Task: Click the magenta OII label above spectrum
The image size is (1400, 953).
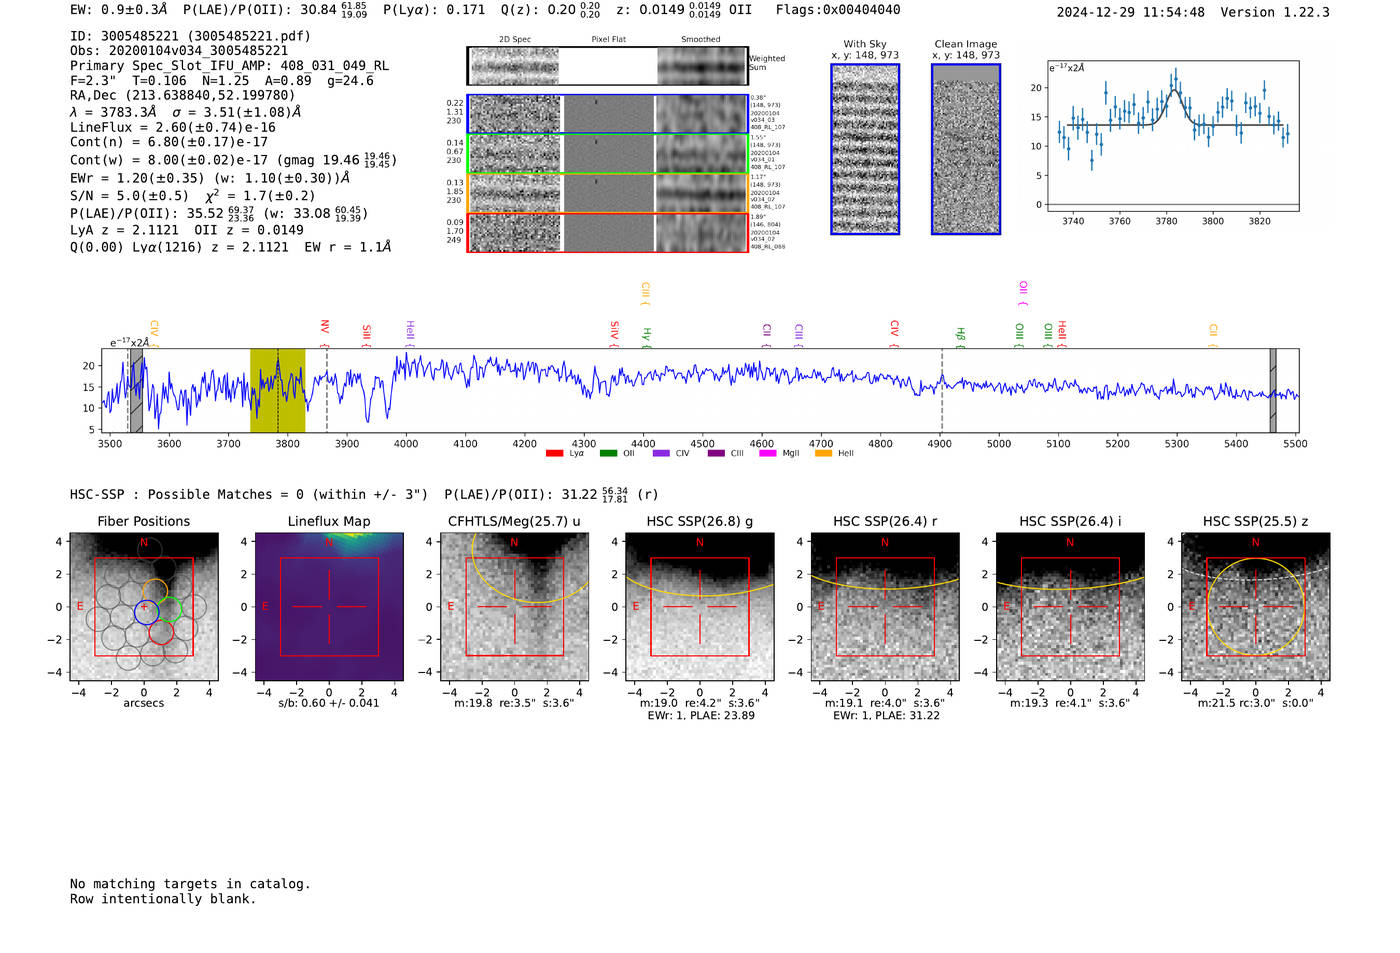Action: [x=1023, y=294]
